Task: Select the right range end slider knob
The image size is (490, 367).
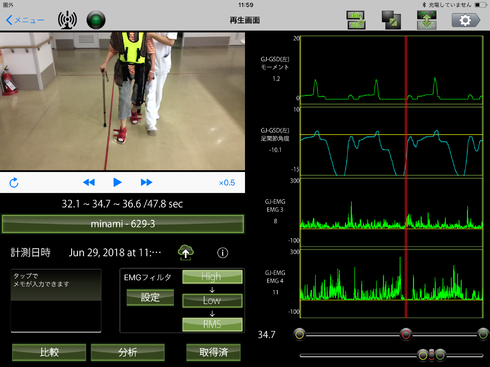Action: [483, 334]
